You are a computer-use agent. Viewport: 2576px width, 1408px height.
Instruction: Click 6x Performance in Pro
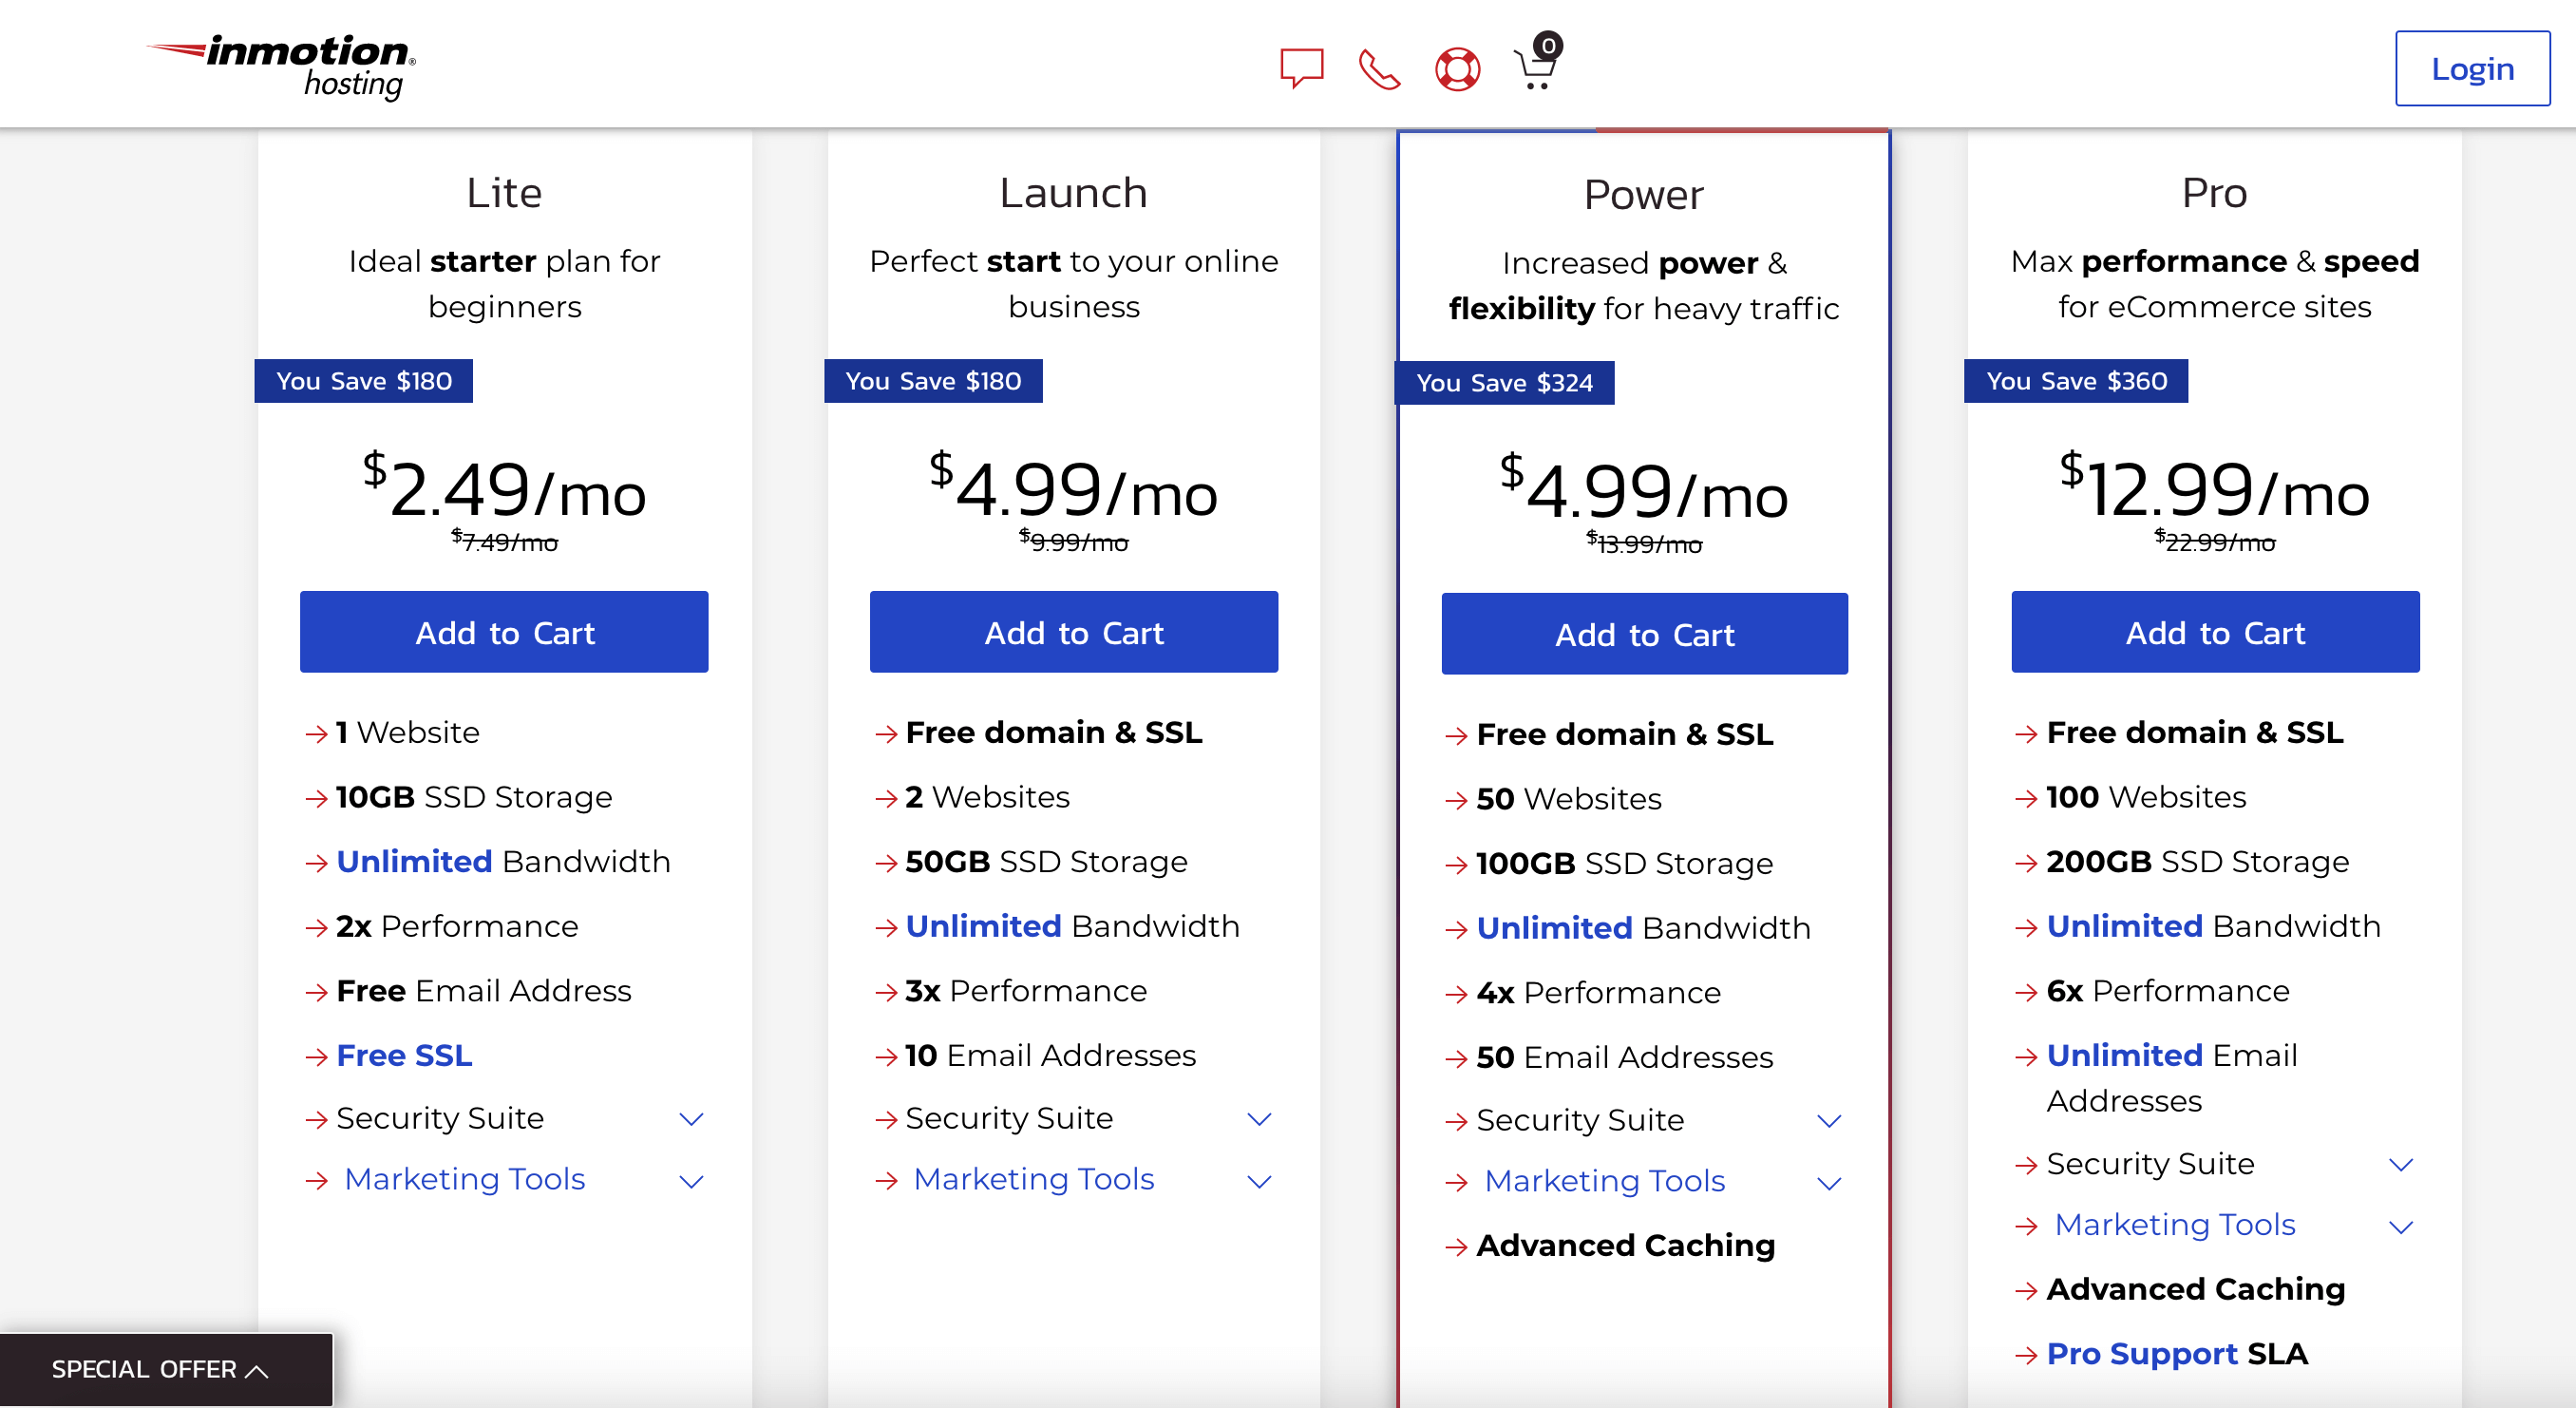click(x=2168, y=990)
